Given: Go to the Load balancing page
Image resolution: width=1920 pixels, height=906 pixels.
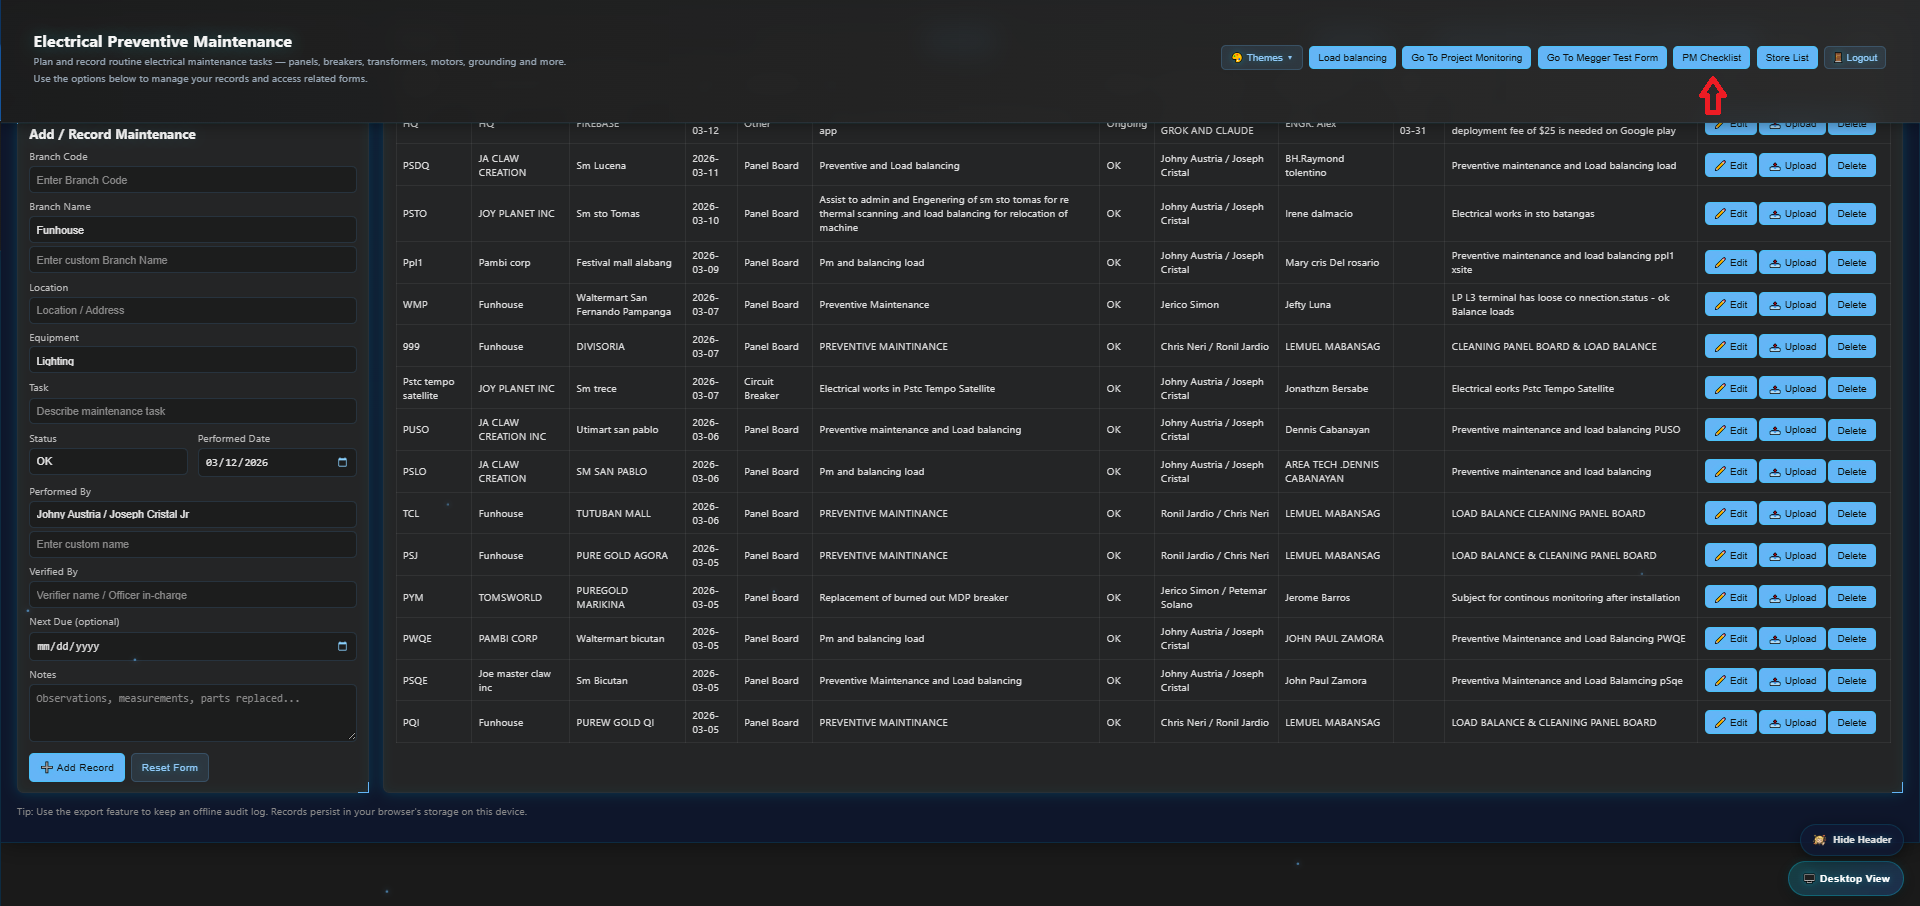Looking at the screenshot, I should click(x=1351, y=58).
